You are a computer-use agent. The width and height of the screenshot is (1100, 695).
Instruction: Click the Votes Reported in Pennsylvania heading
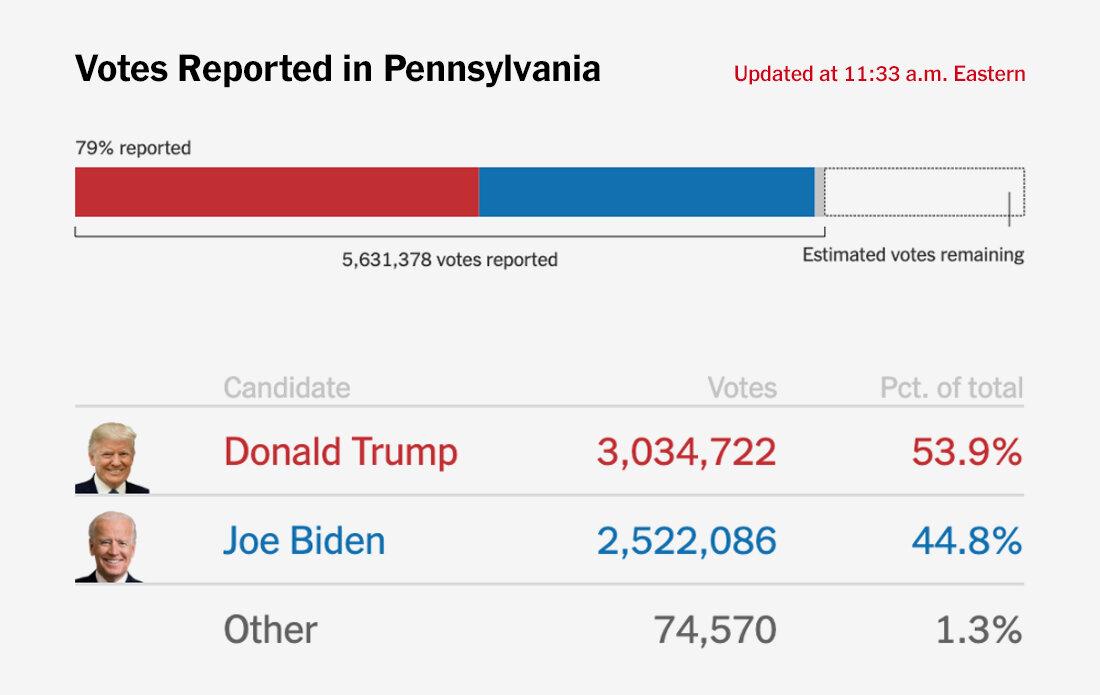[338, 69]
